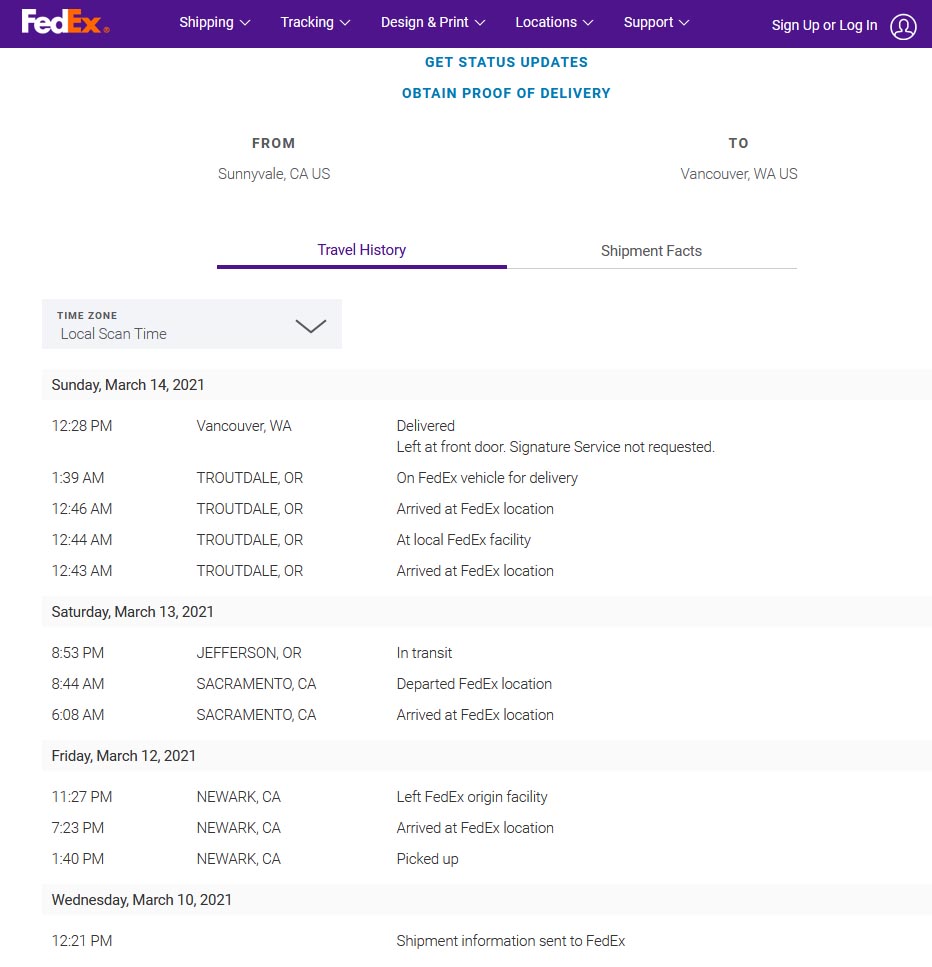Click 'Departed FedEx location' status
The height and width of the screenshot is (967, 932).
click(x=474, y=684)
